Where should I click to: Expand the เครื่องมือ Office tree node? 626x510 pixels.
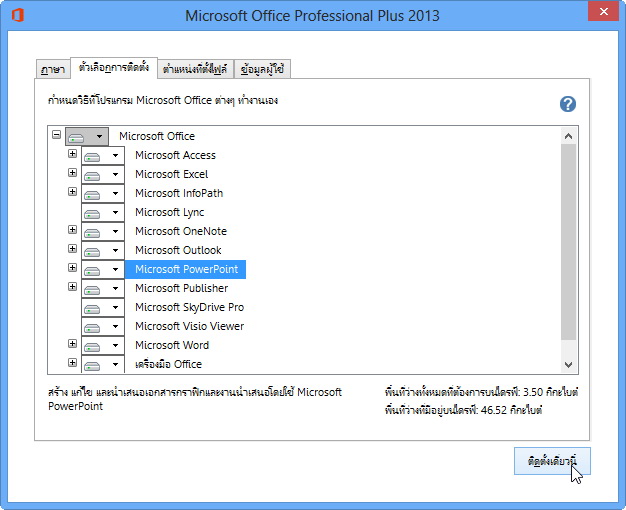tap(72, 362)
